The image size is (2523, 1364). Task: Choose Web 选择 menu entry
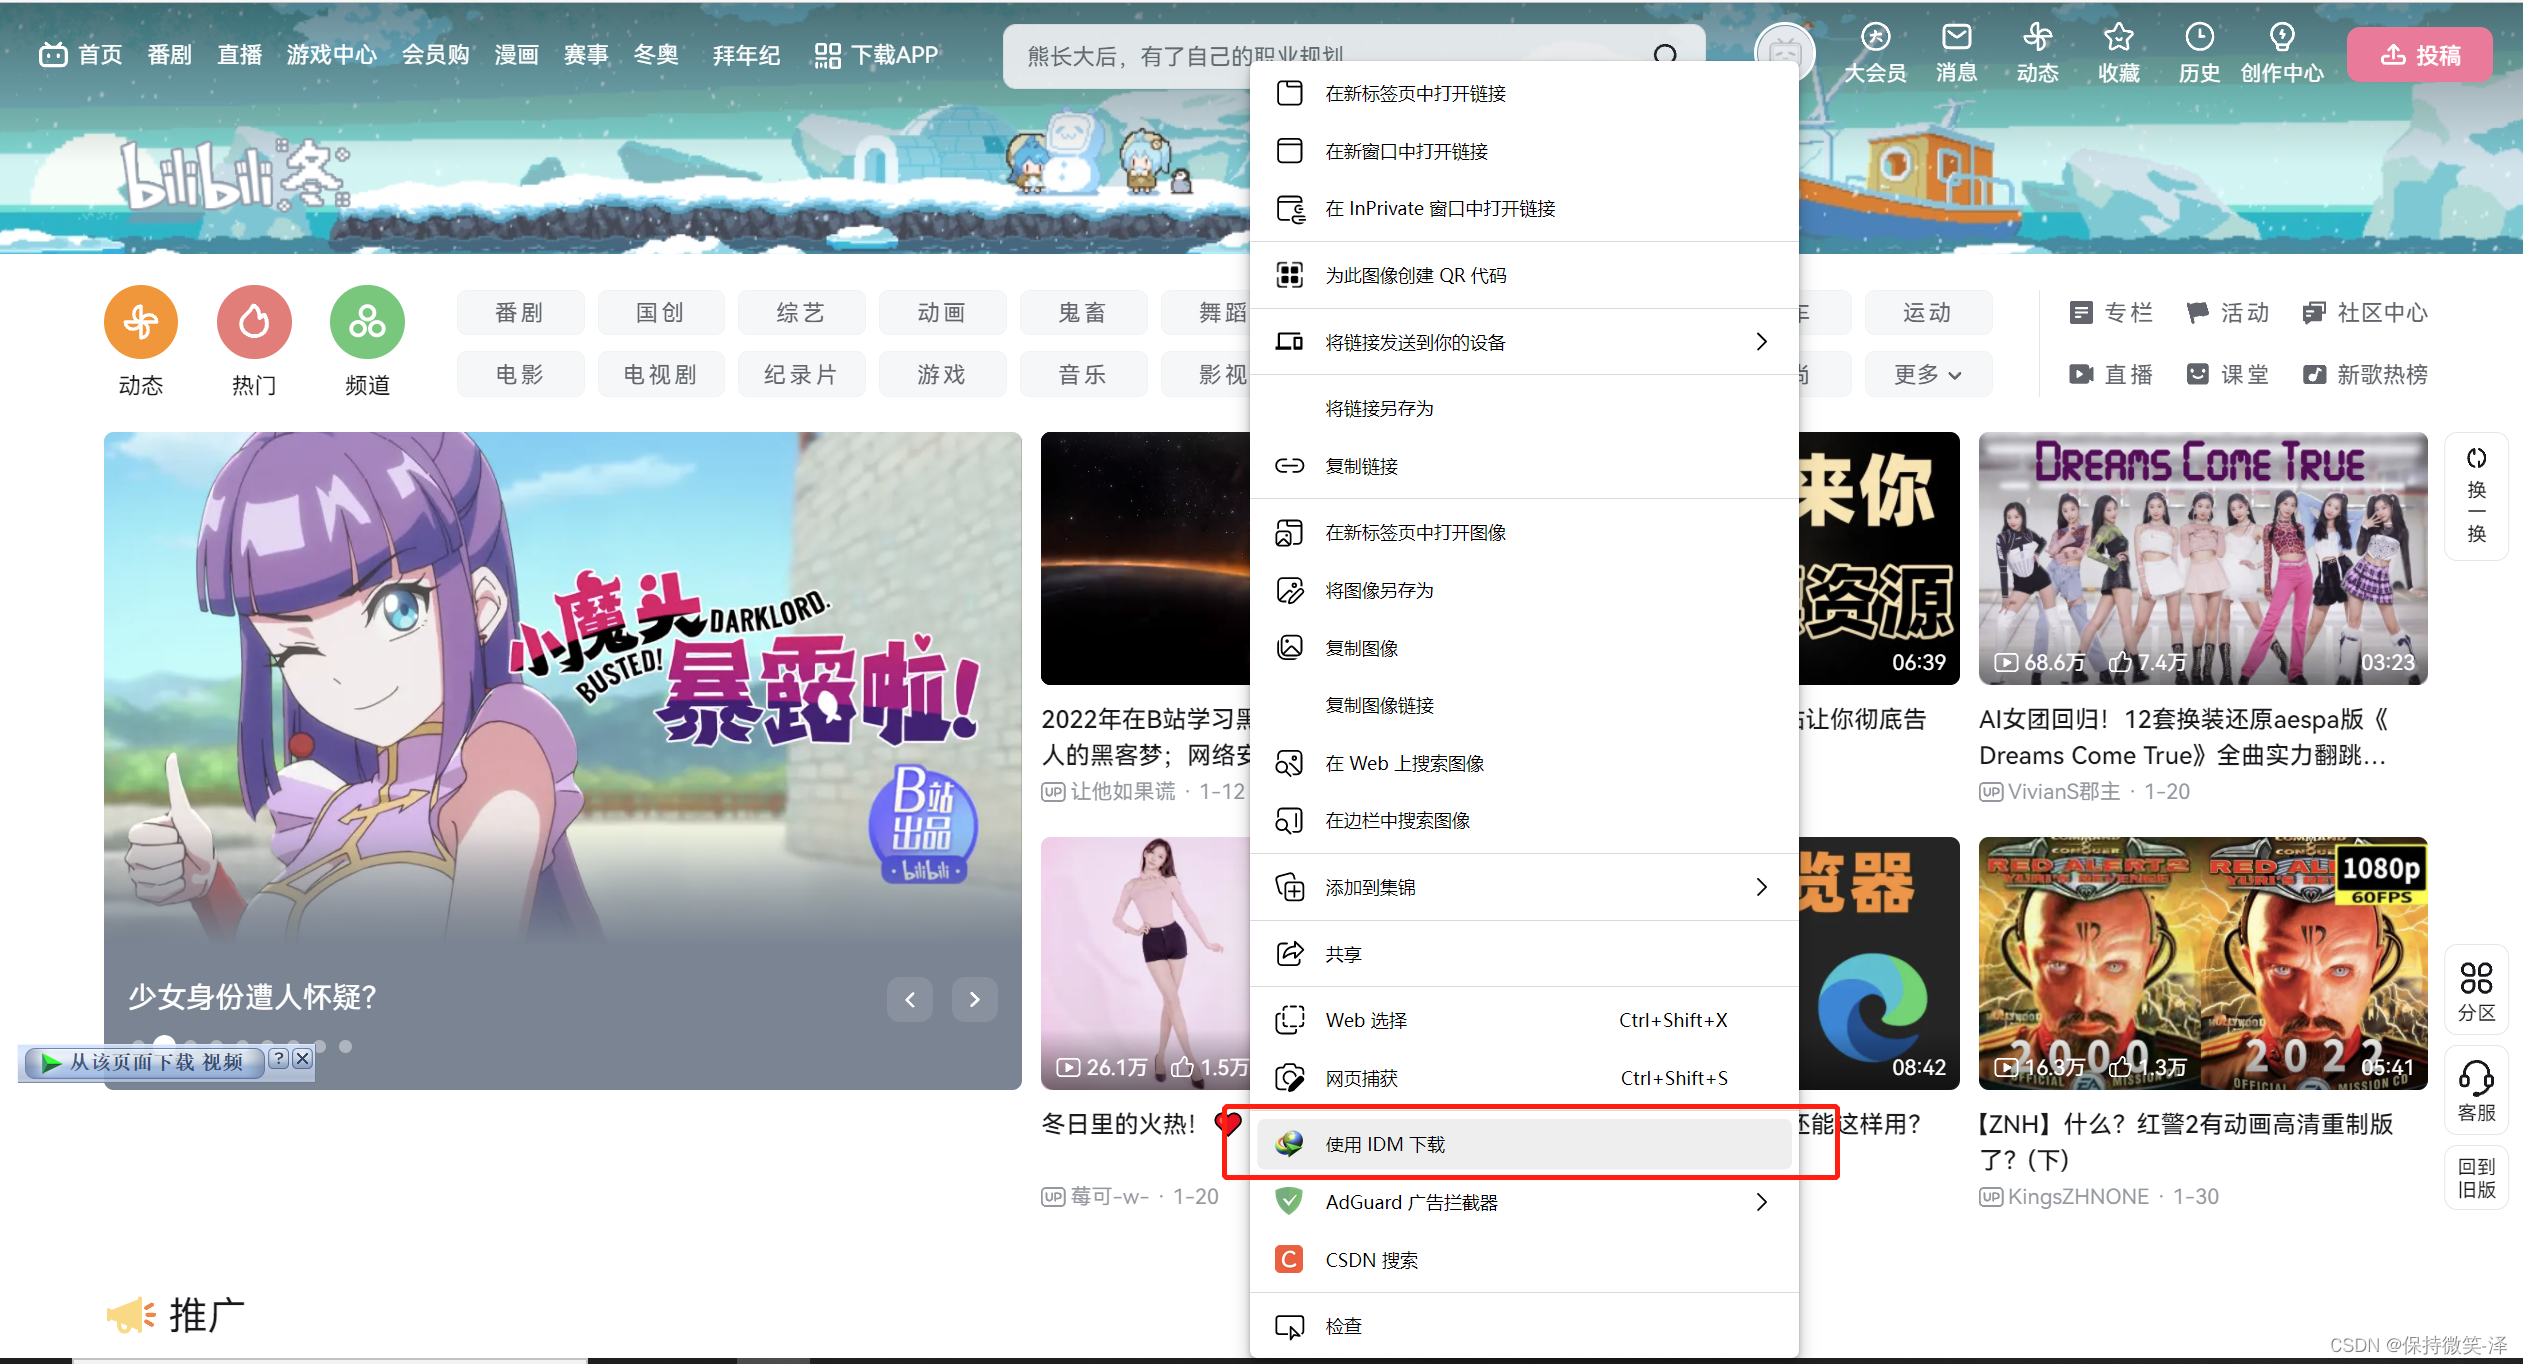[1524, 1020]
